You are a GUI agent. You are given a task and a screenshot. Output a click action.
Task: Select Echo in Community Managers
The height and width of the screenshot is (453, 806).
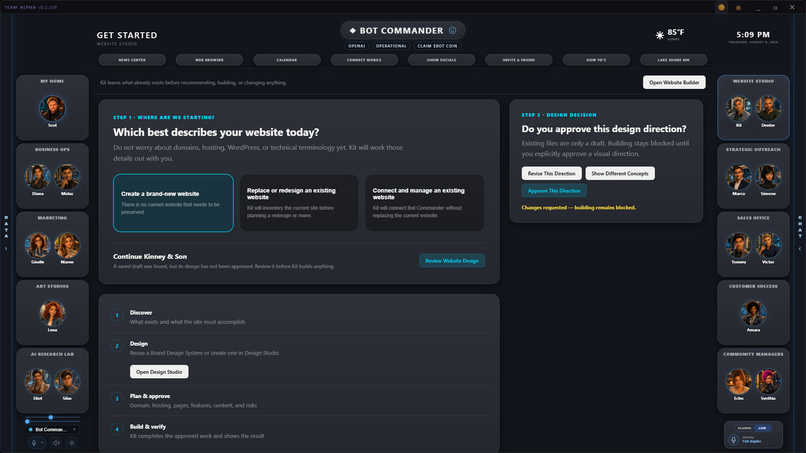point(739,382)
